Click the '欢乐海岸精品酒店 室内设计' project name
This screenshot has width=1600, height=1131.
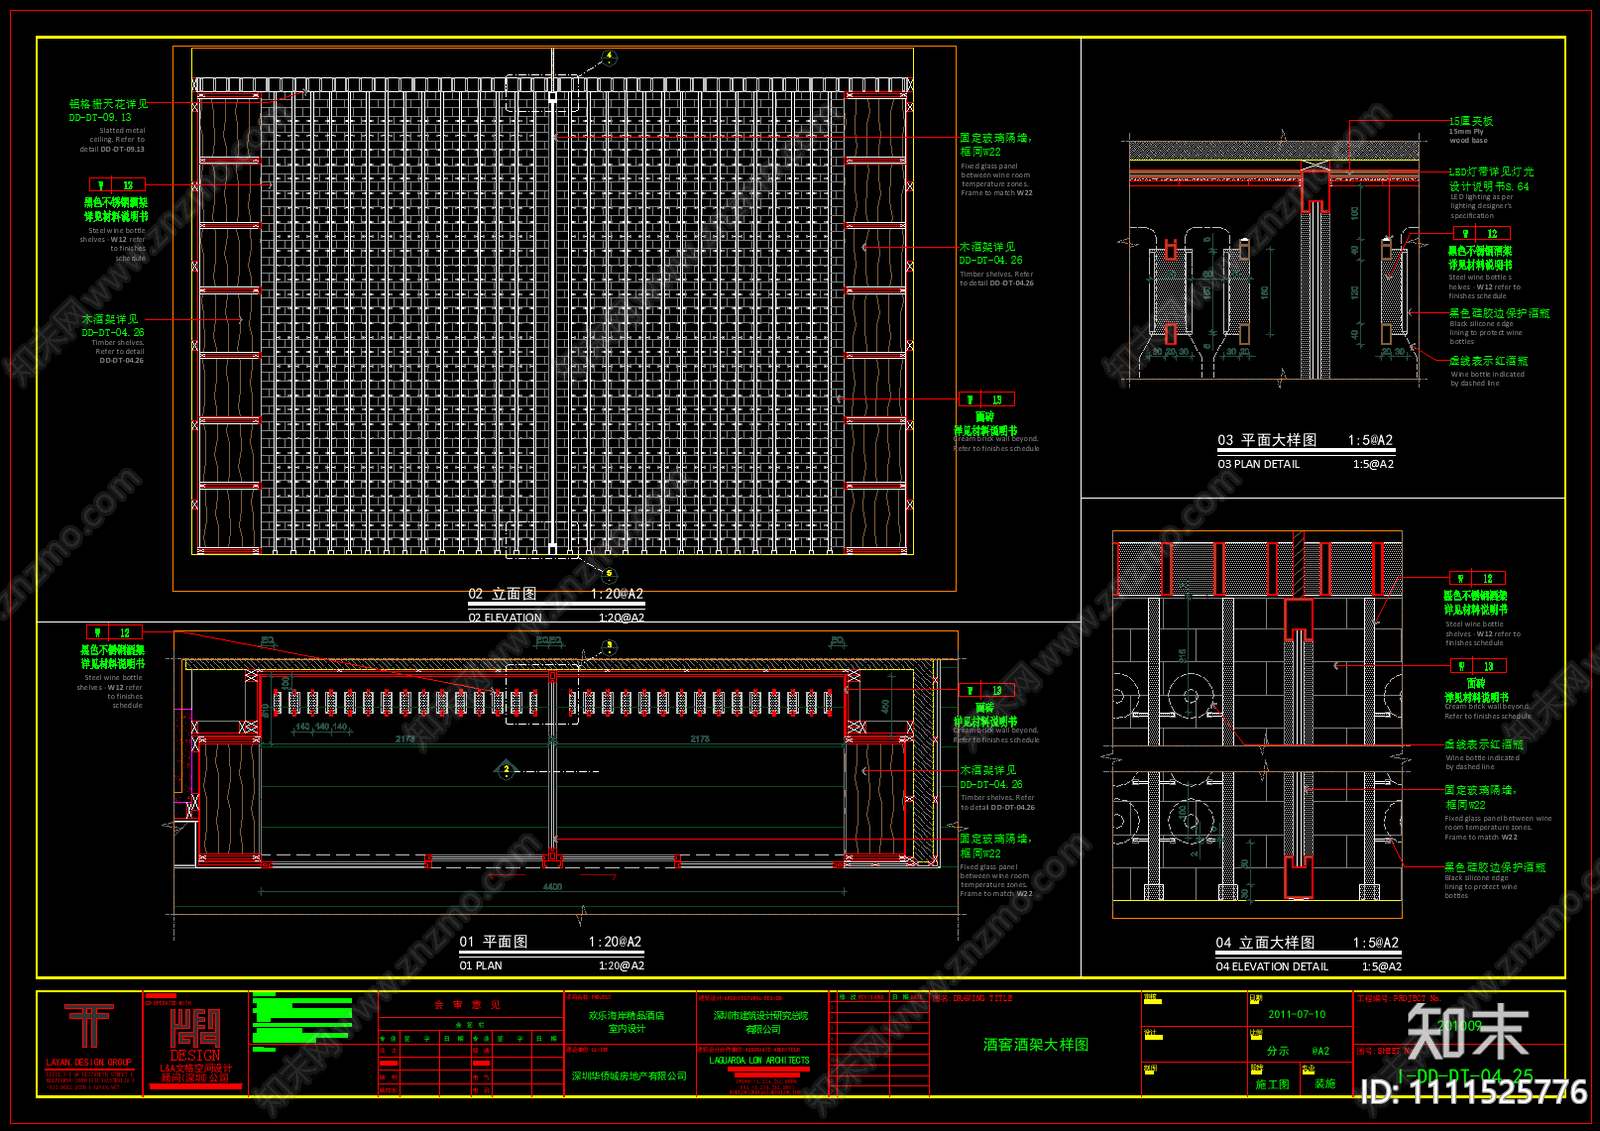pos(627,1021)
